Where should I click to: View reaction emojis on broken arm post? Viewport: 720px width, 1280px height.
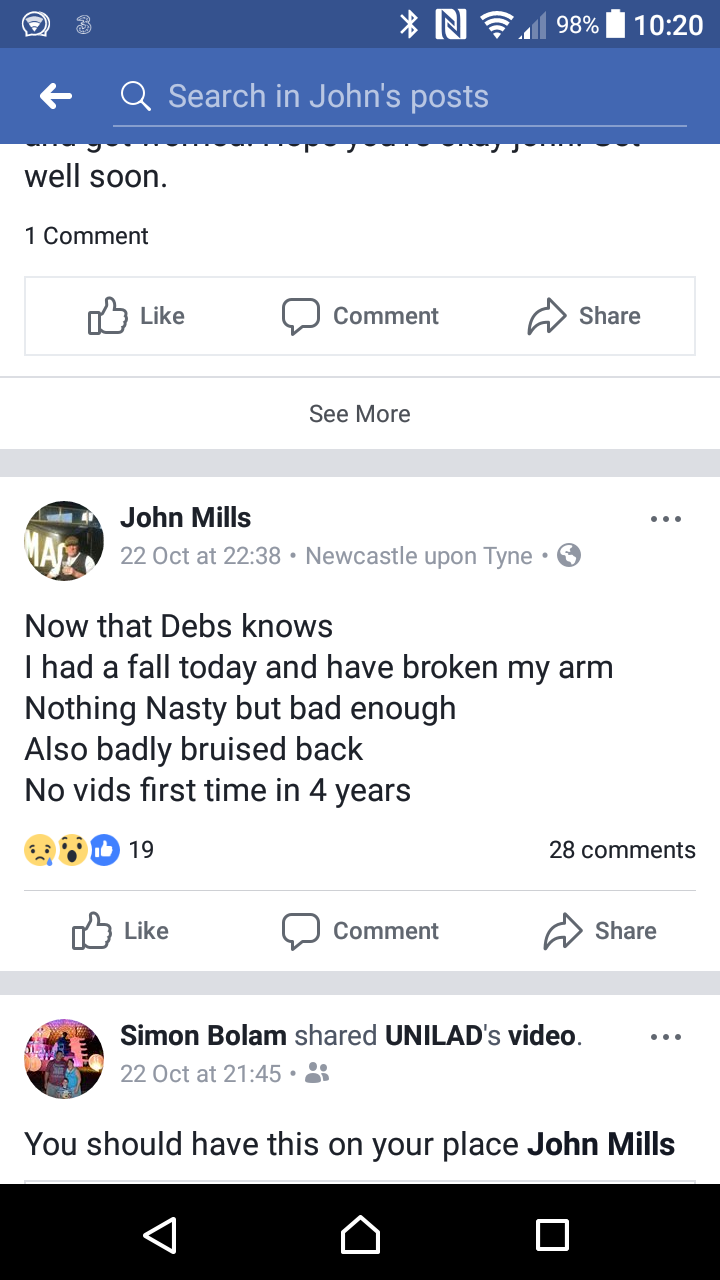72,850
